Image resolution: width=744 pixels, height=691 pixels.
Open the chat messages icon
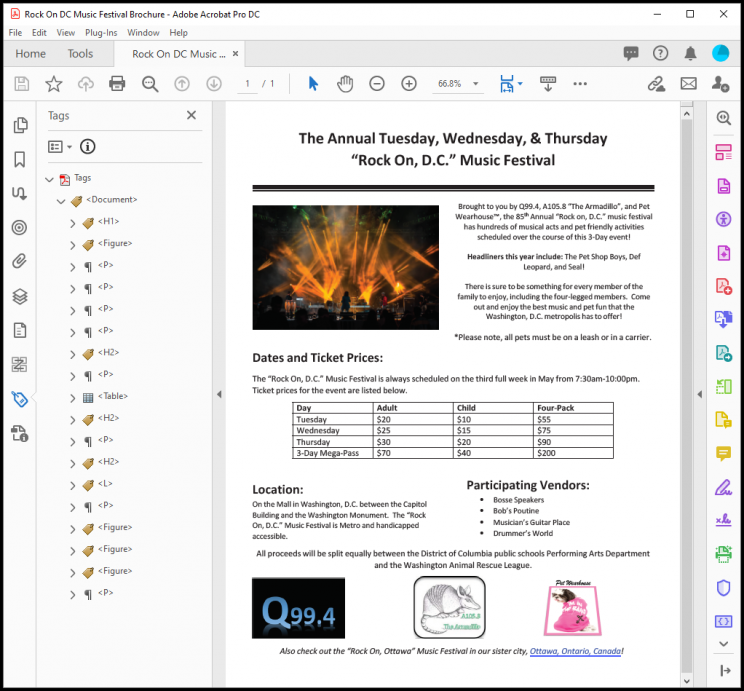(631, 53)
